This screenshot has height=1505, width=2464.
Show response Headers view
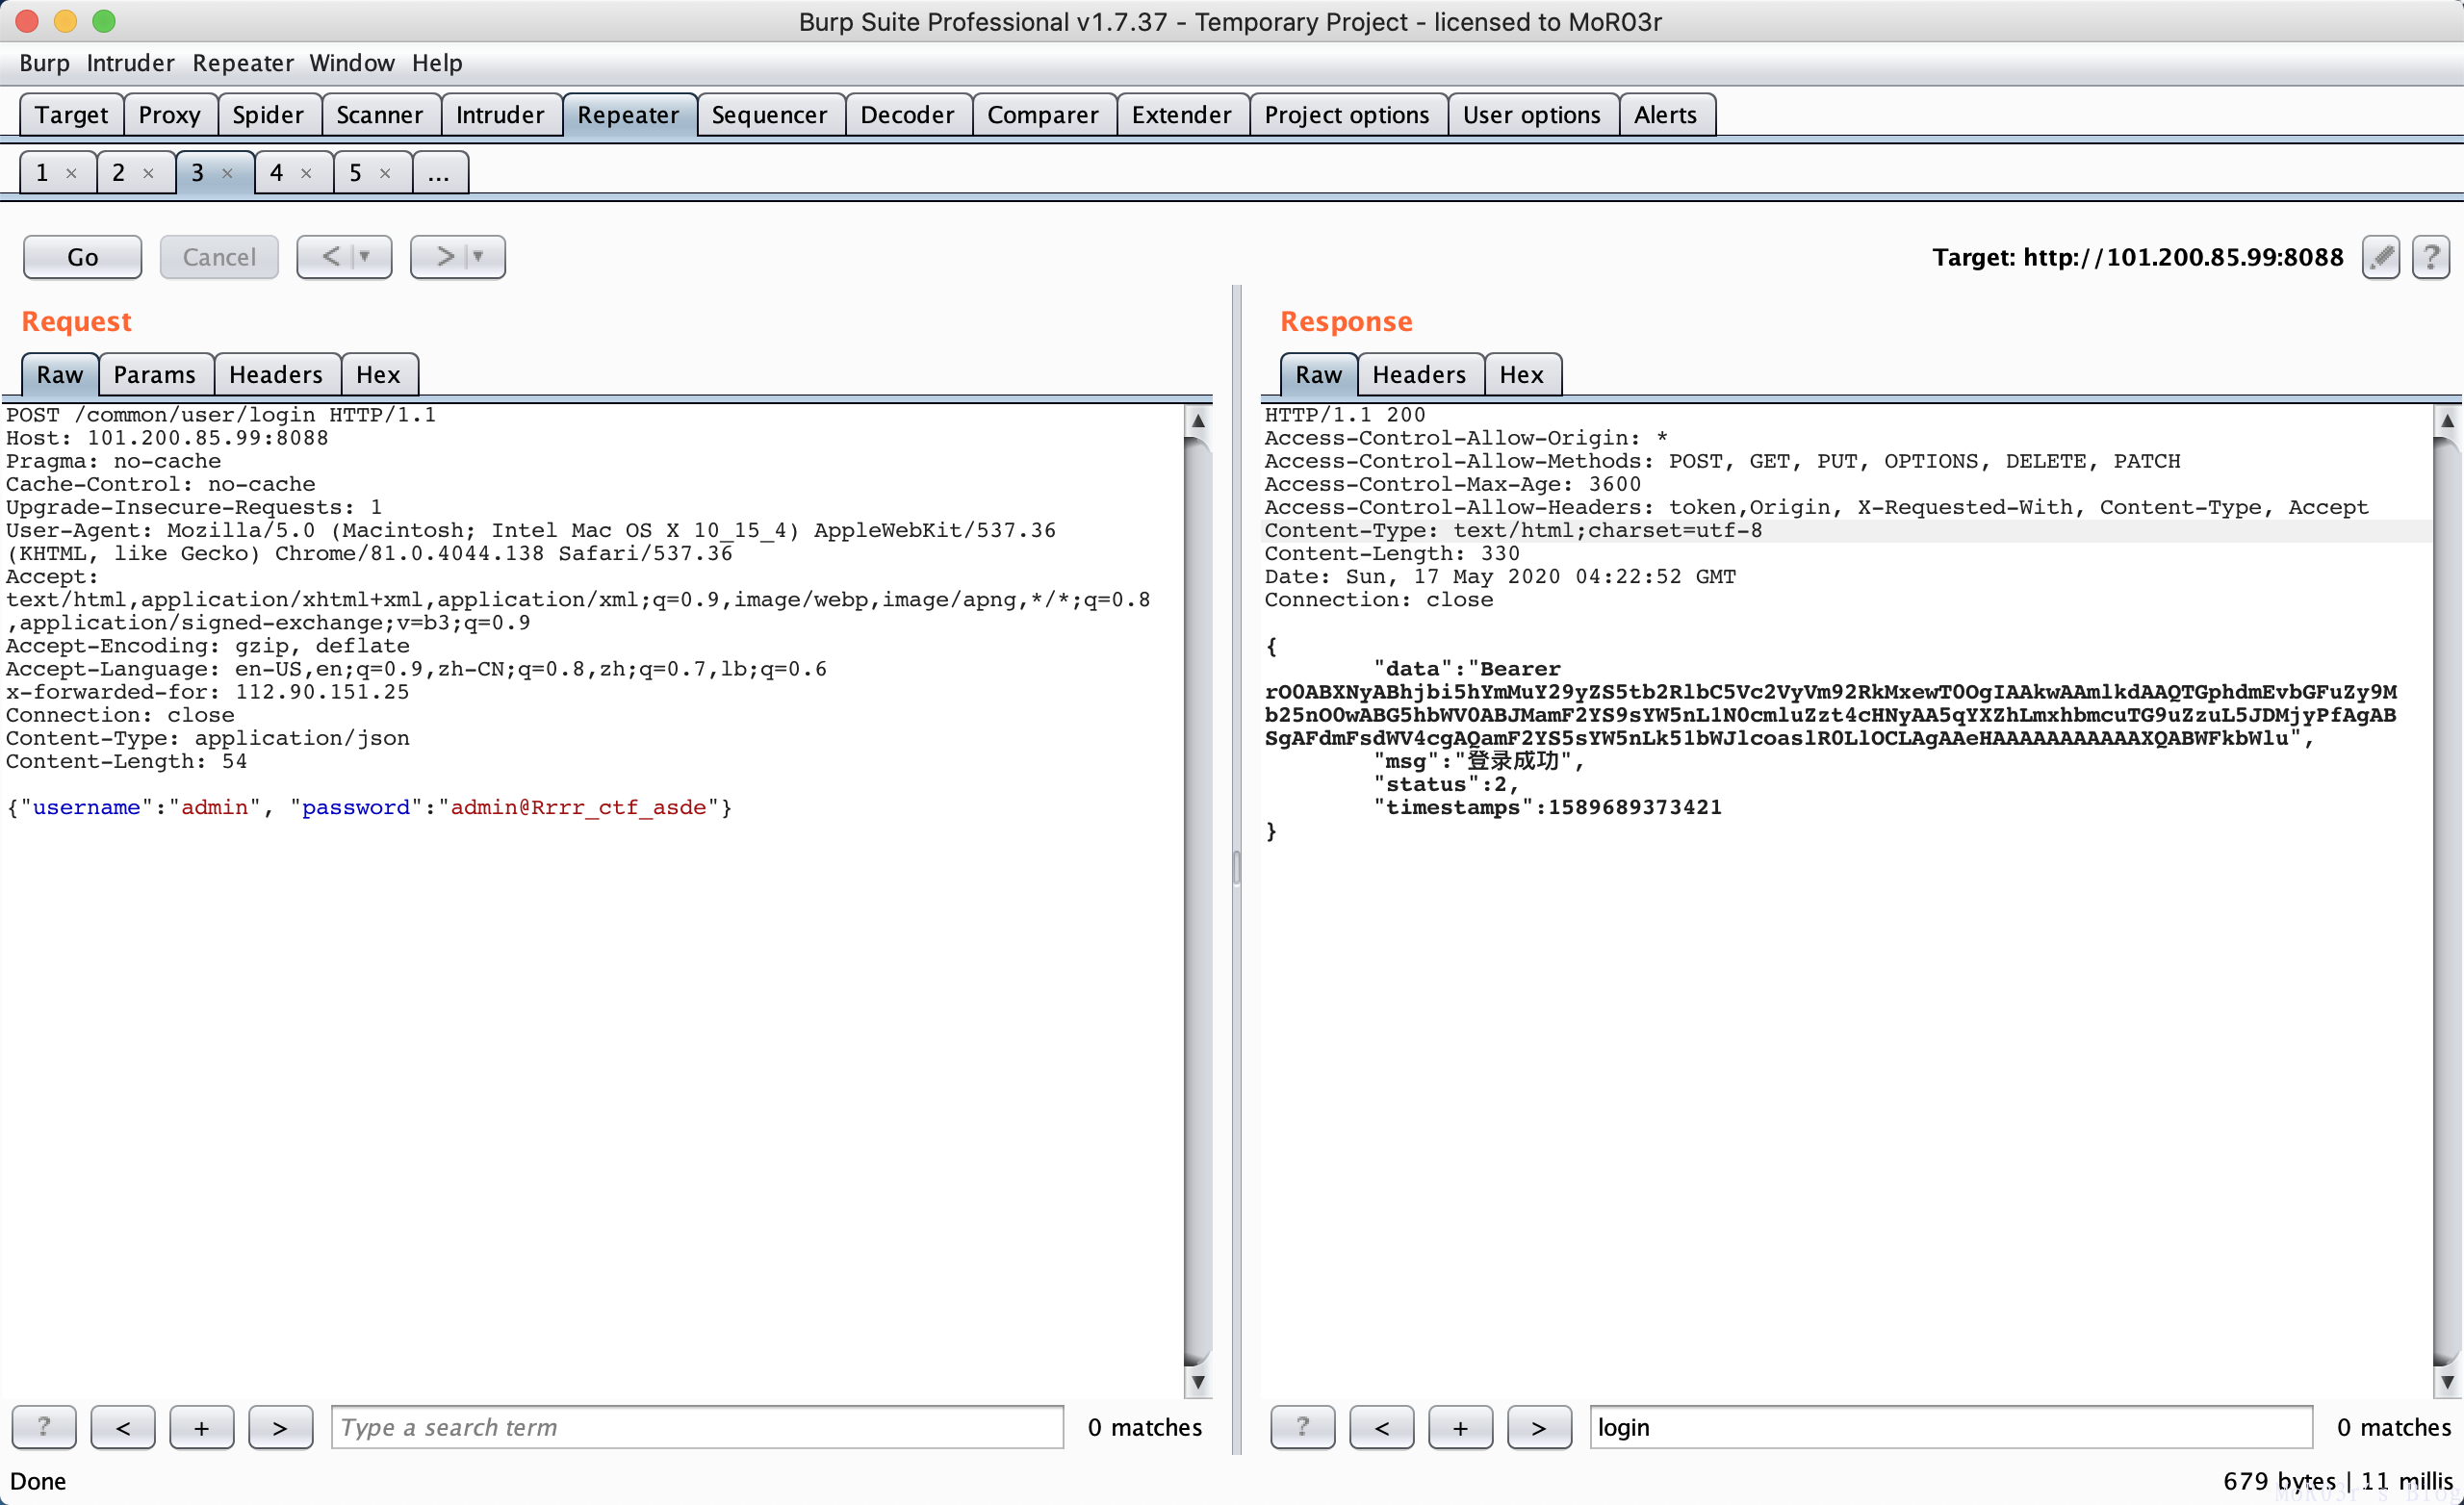[1420, 375]
